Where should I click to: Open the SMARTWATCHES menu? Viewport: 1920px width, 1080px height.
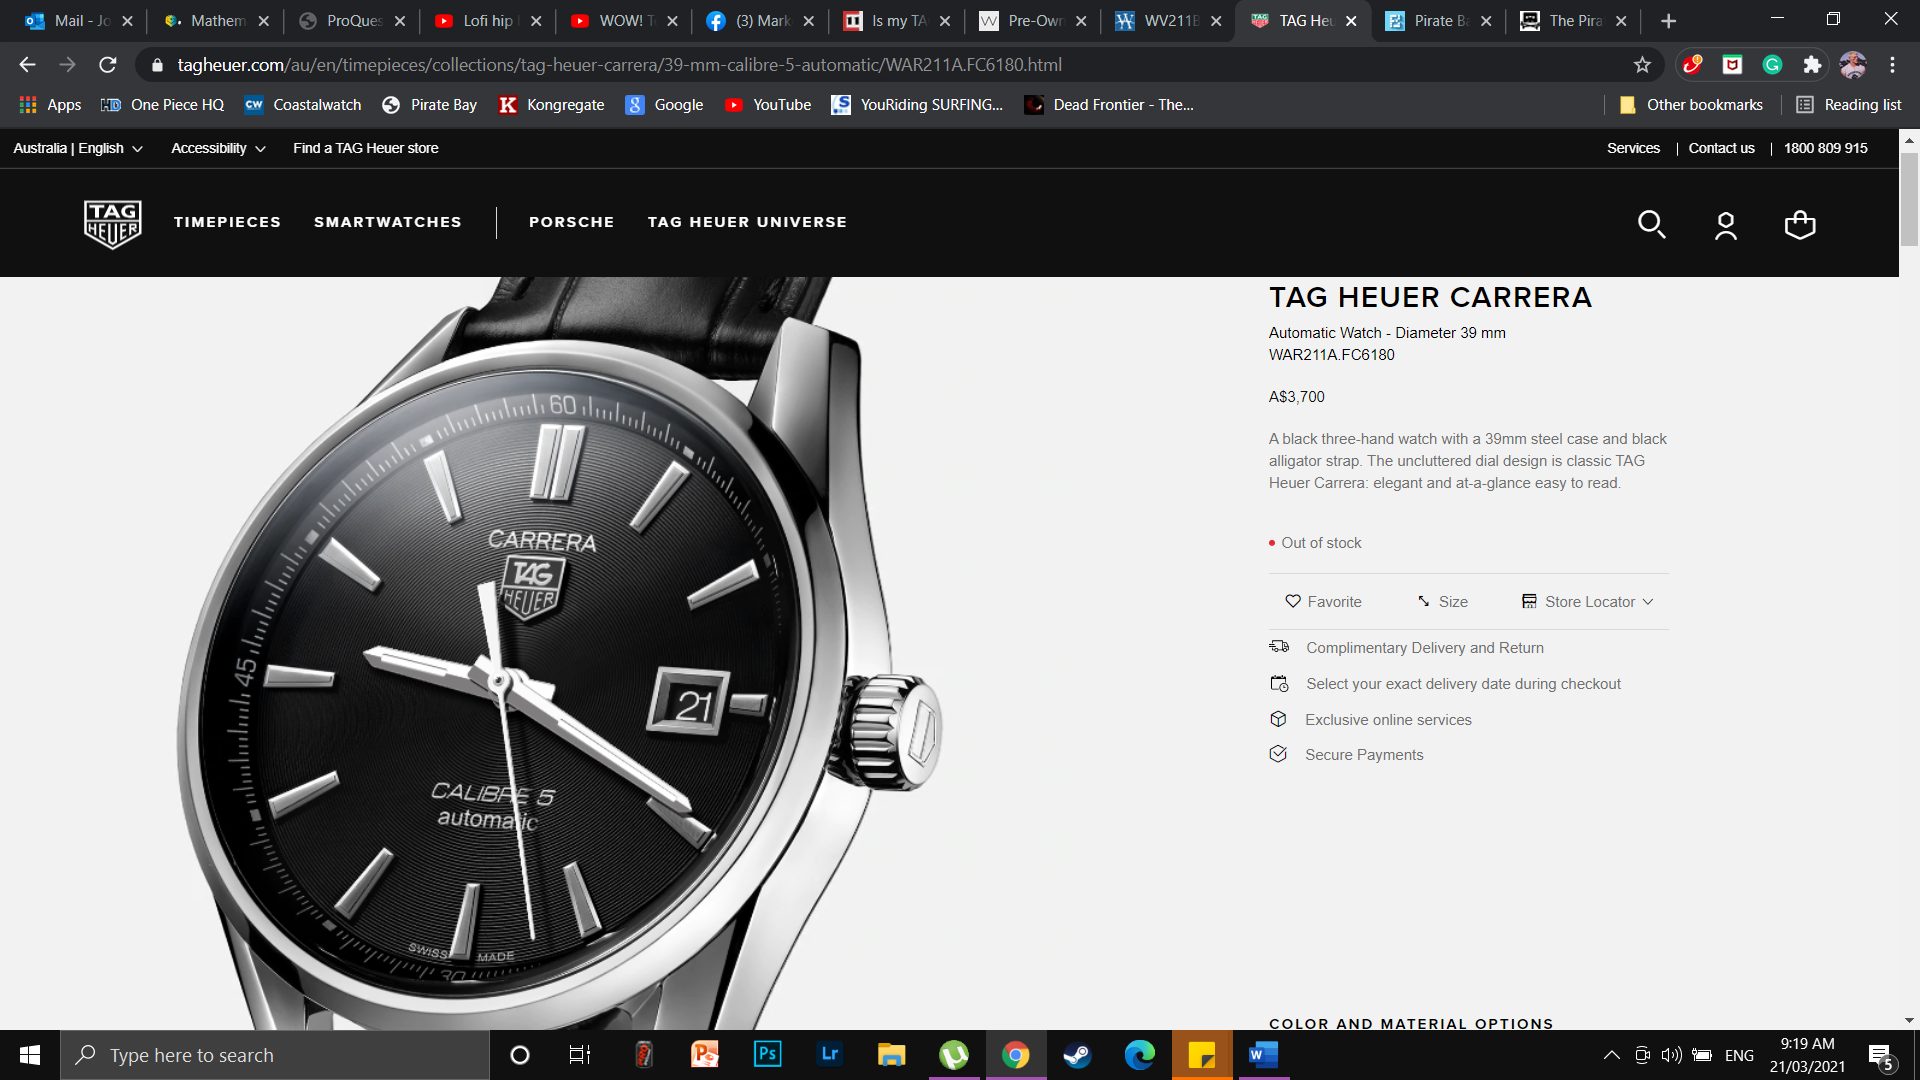pyautogui.click(x=388, y=222)
